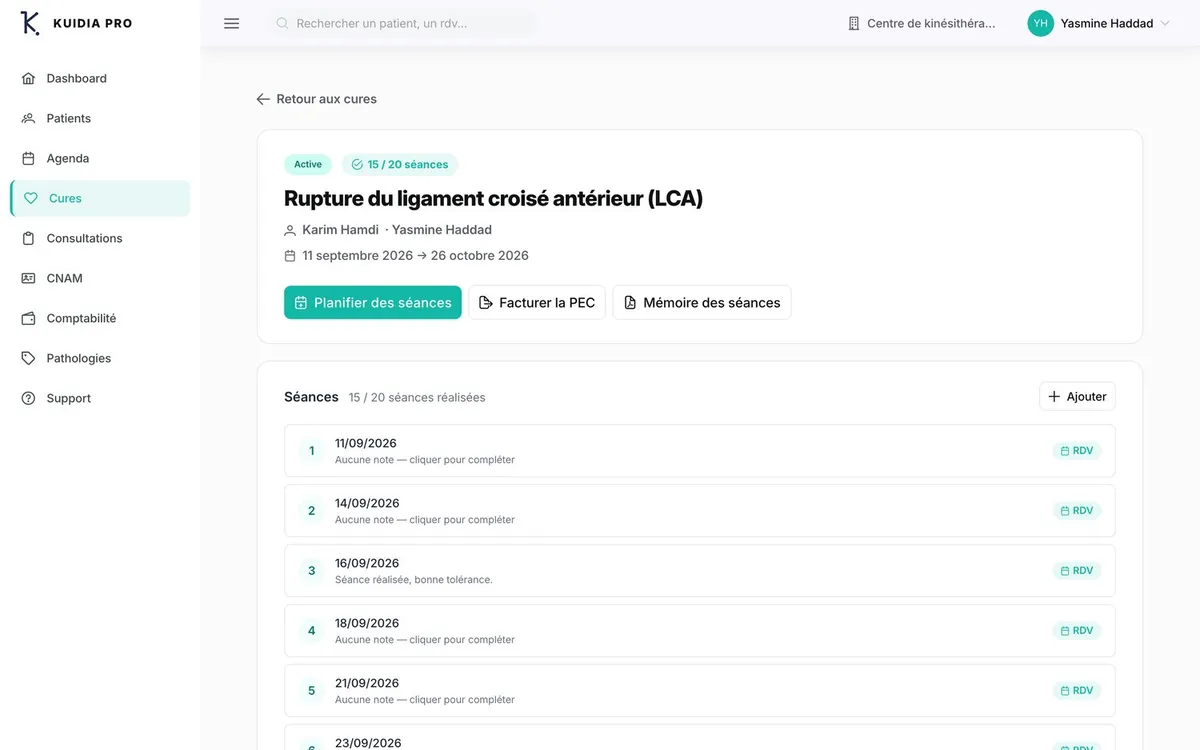Go back via Retour aux cures link
The width and height of the screenshot is (1200, 750).
point(317,99)
